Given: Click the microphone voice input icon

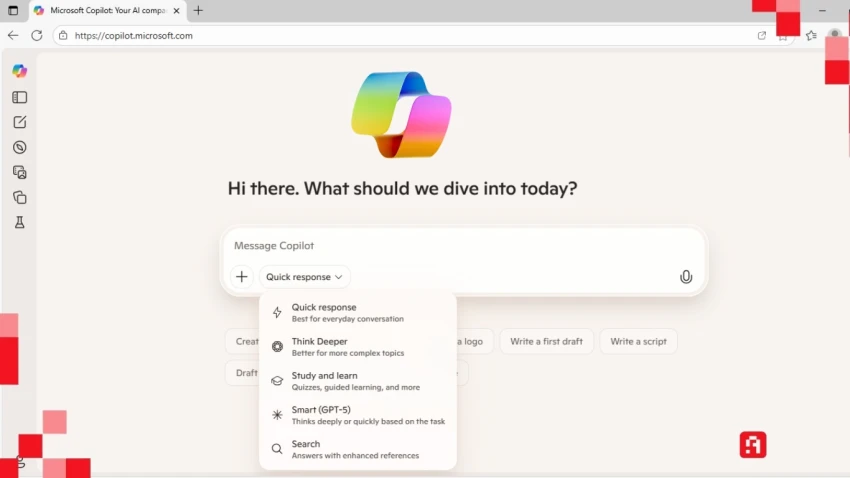Looking at the screenshot, I should 686,277.
